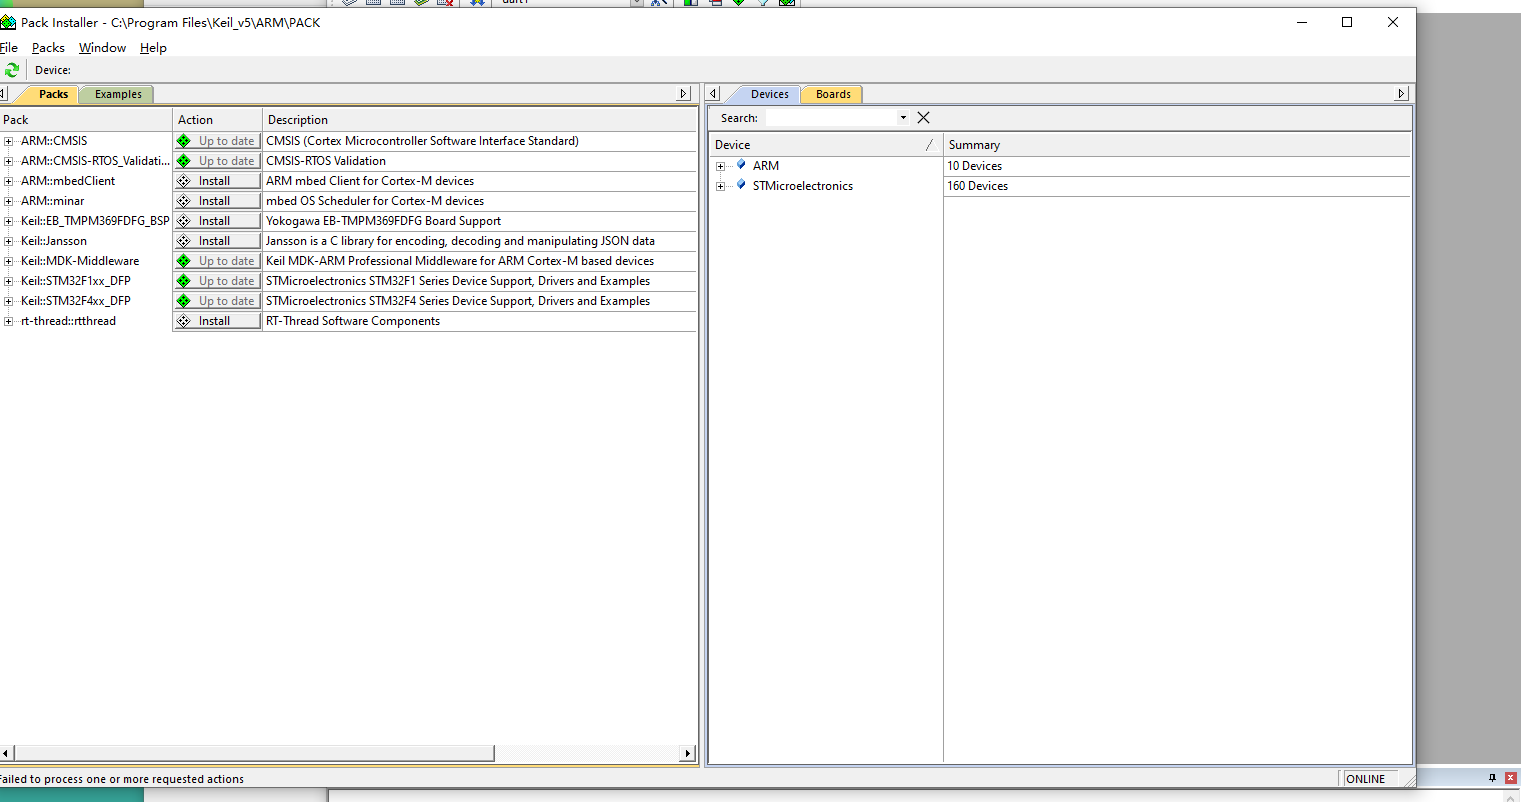Clear the device search with the X icon
1521x802 pixels.
pos(923,118)
